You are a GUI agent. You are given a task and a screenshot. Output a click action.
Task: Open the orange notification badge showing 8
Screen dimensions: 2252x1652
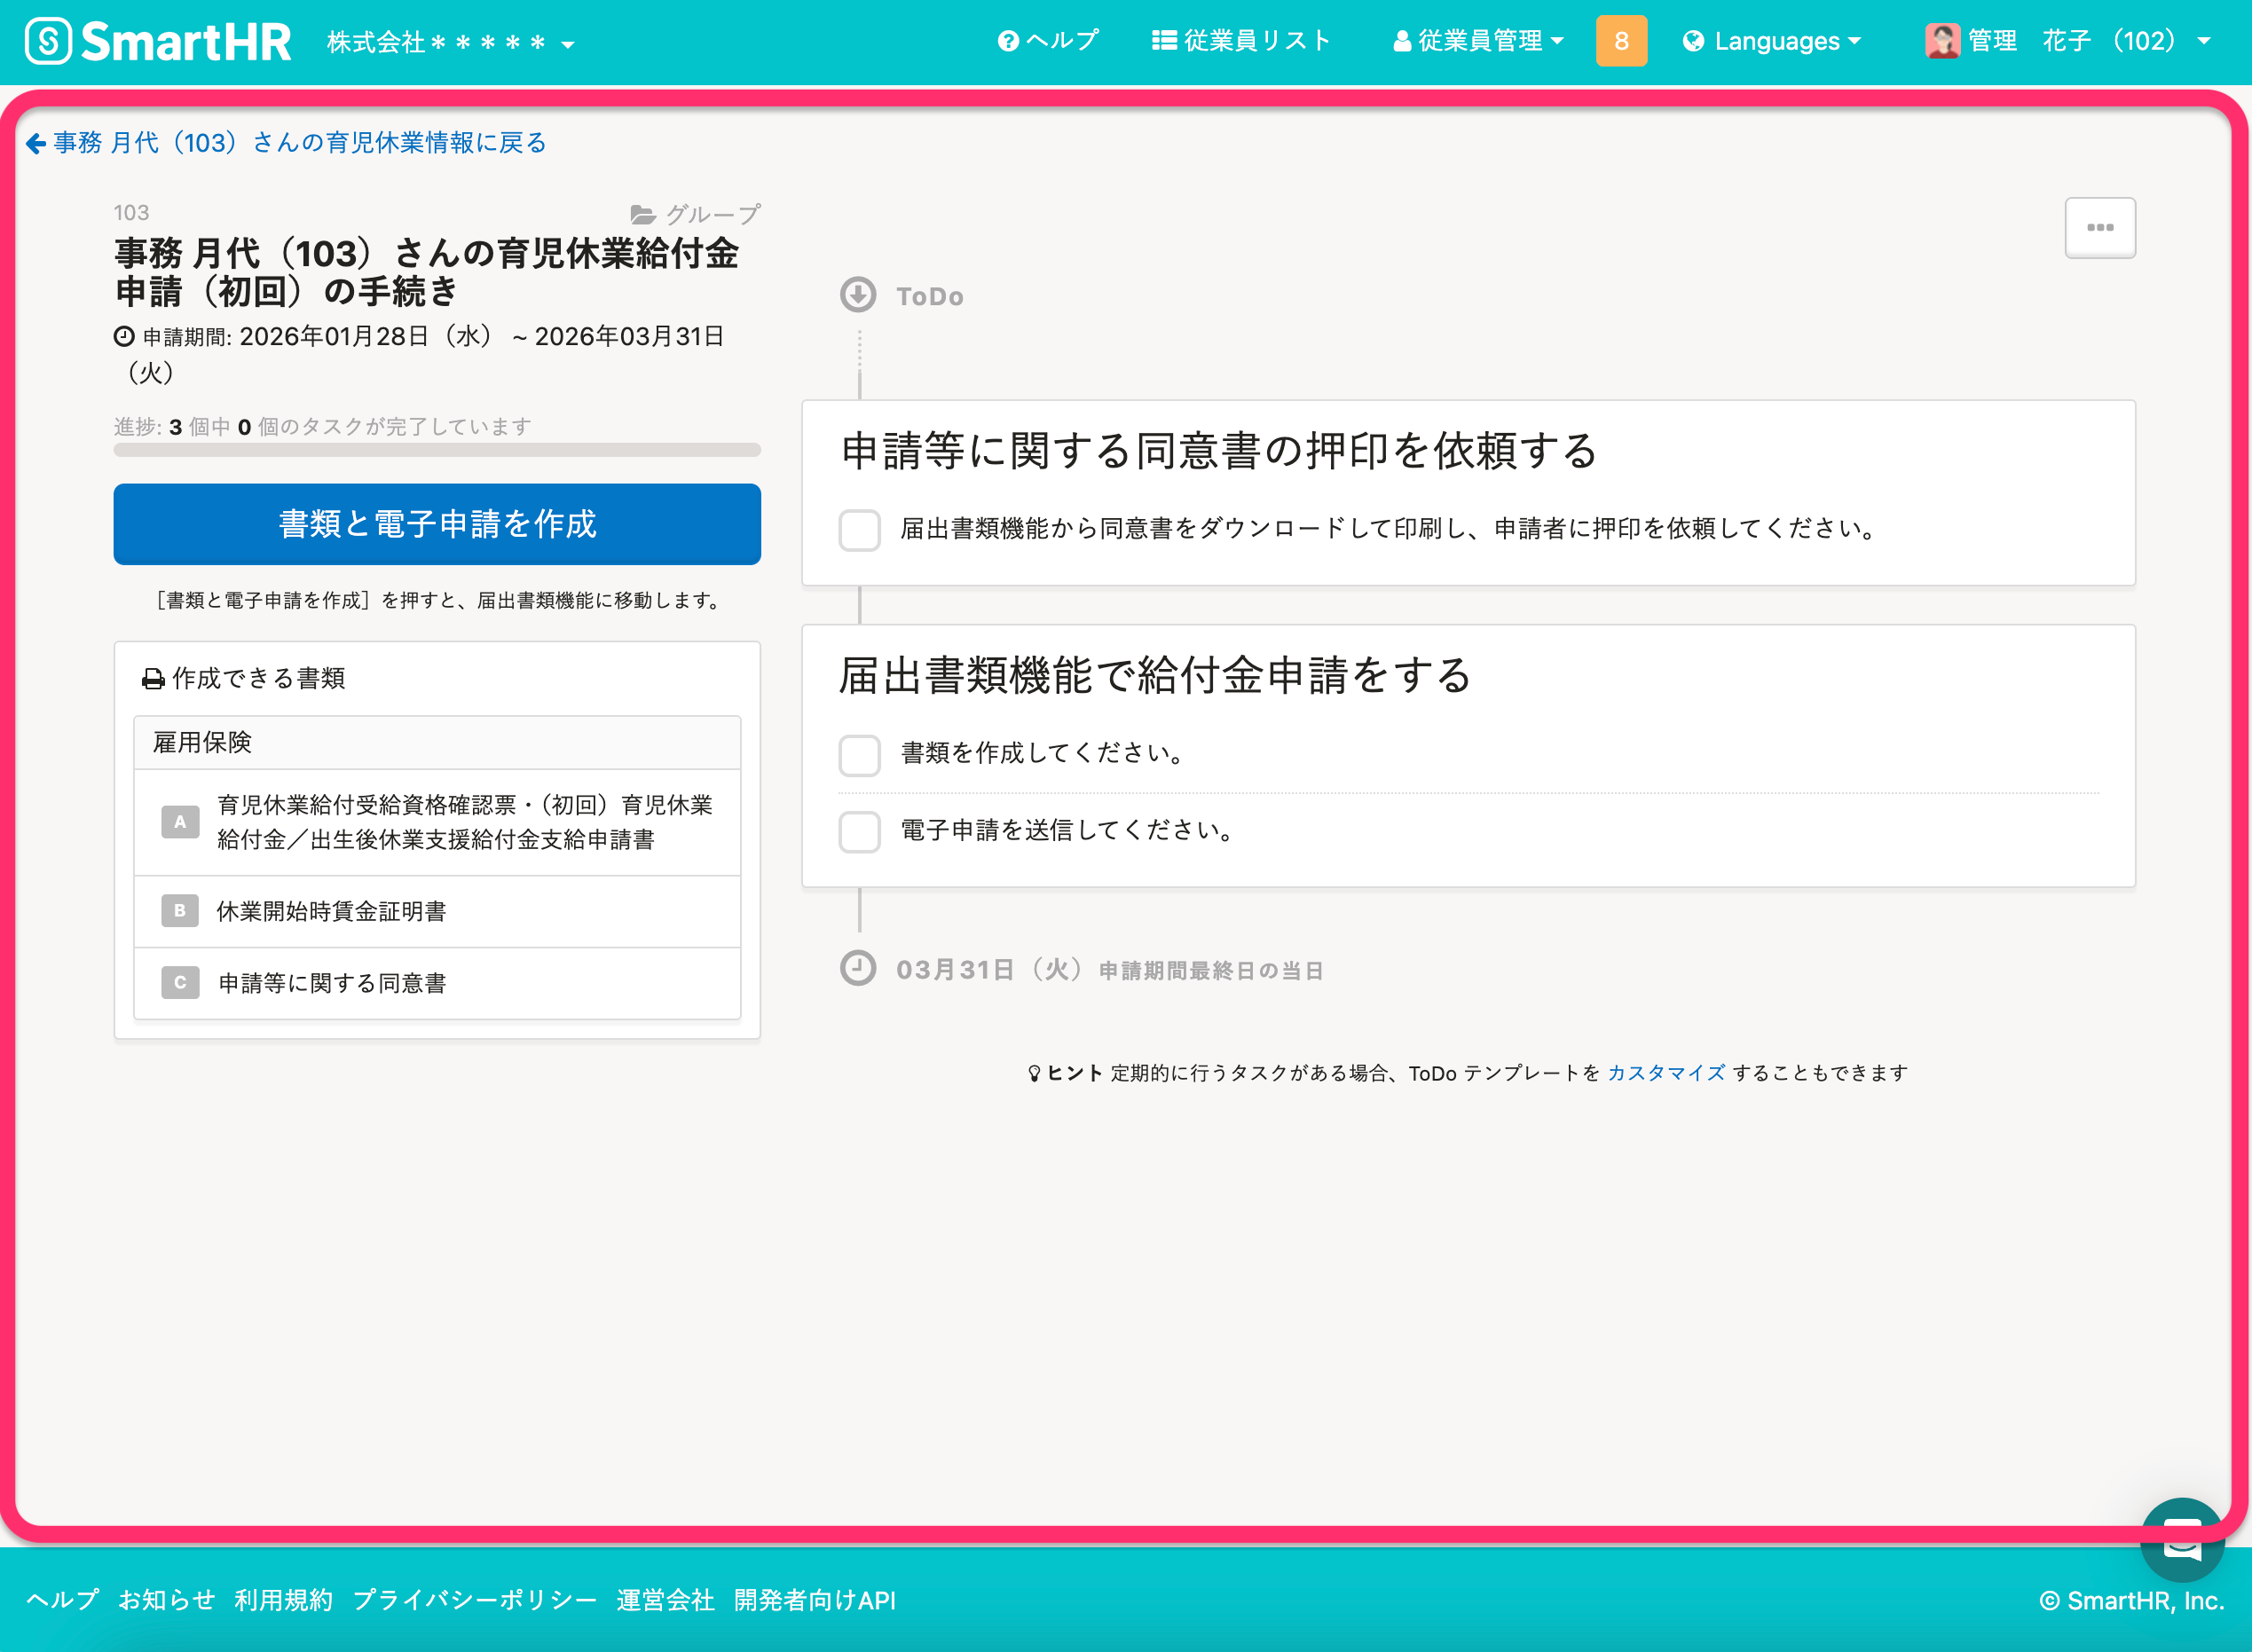[1621, 41]
